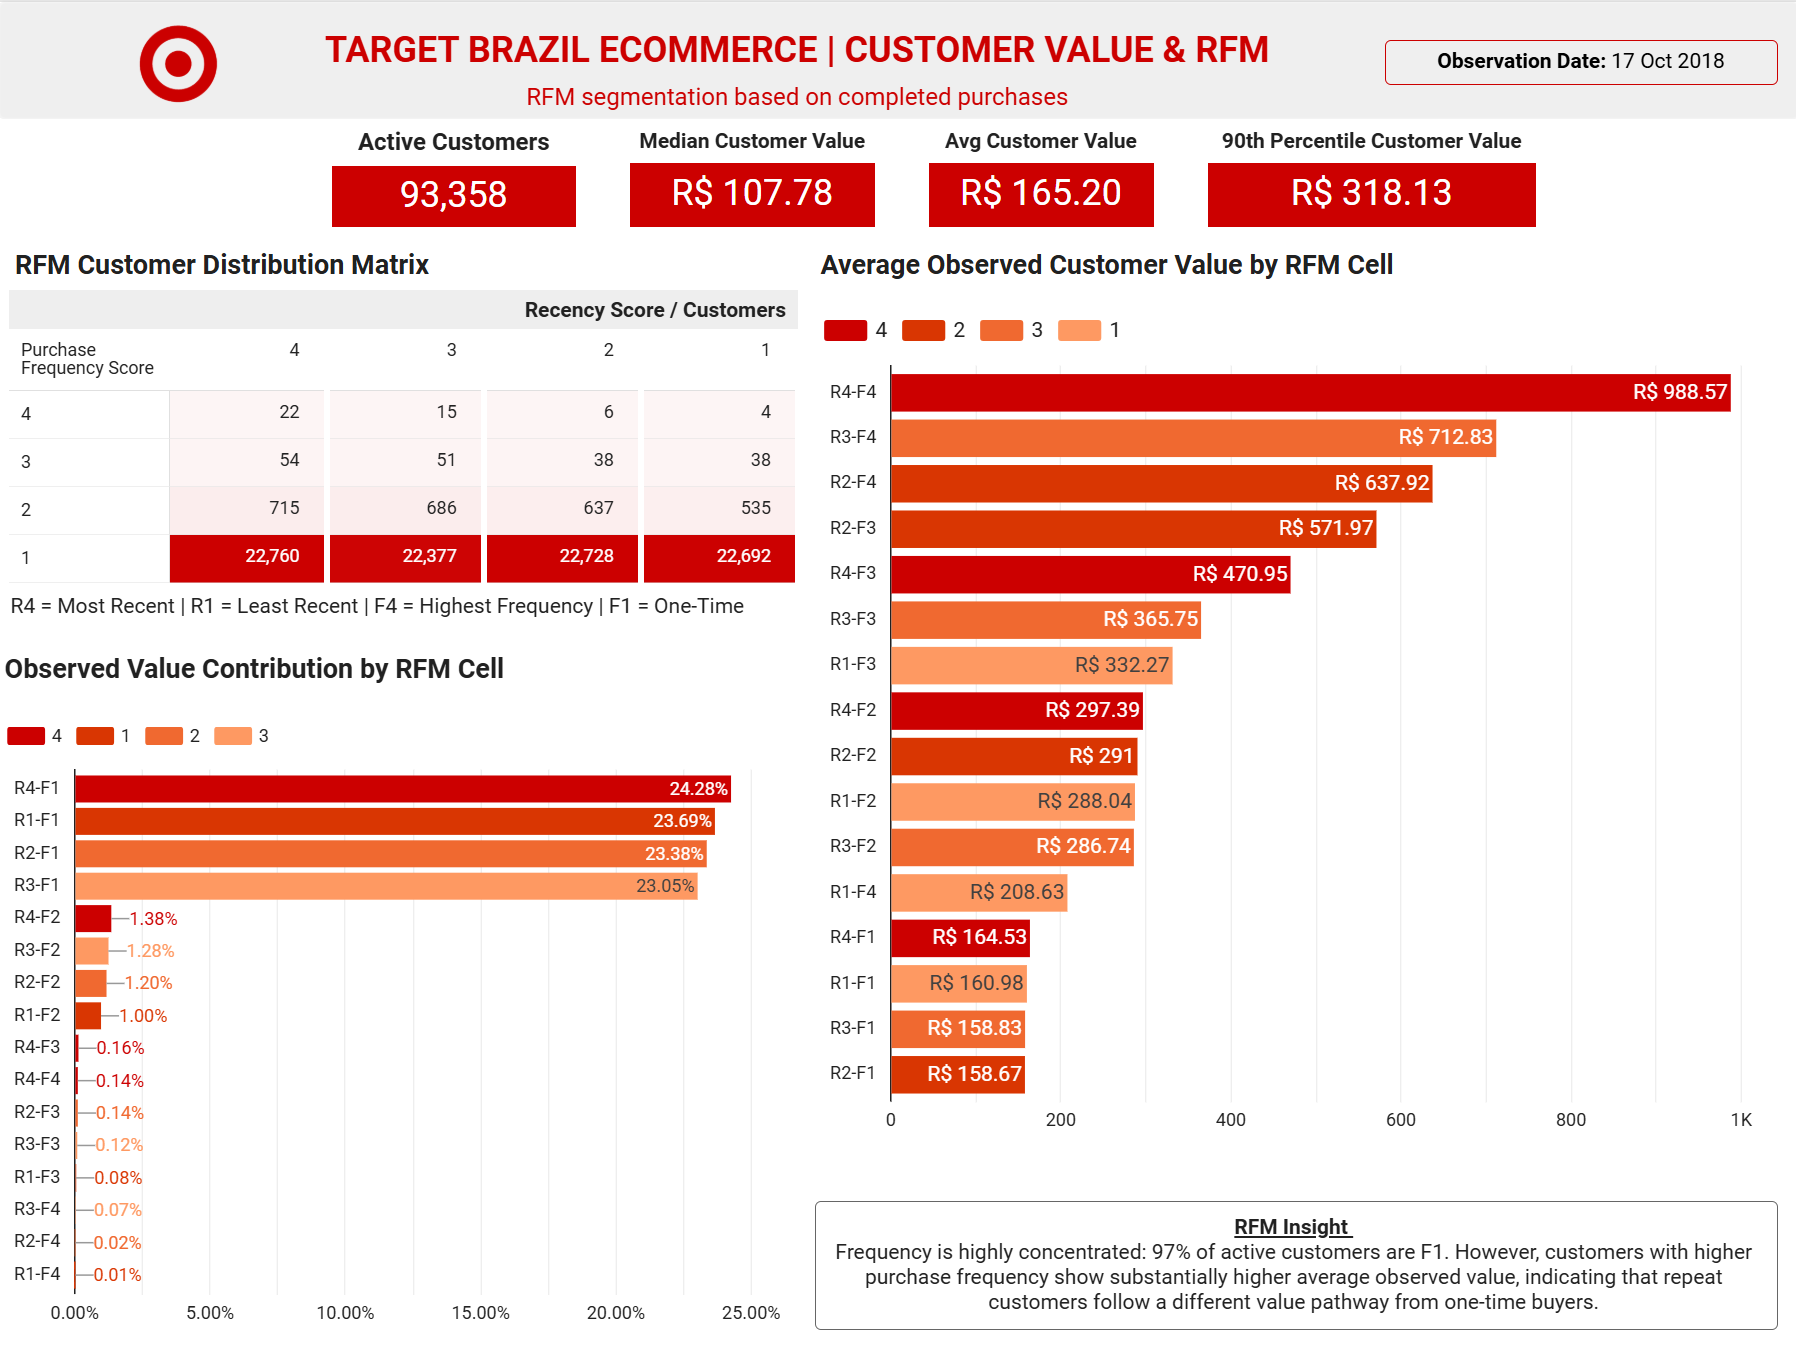Click the matrix cell with value 54
Image resolution: width=1796 pixels, height=1352 pixels.
pos(247,462)
